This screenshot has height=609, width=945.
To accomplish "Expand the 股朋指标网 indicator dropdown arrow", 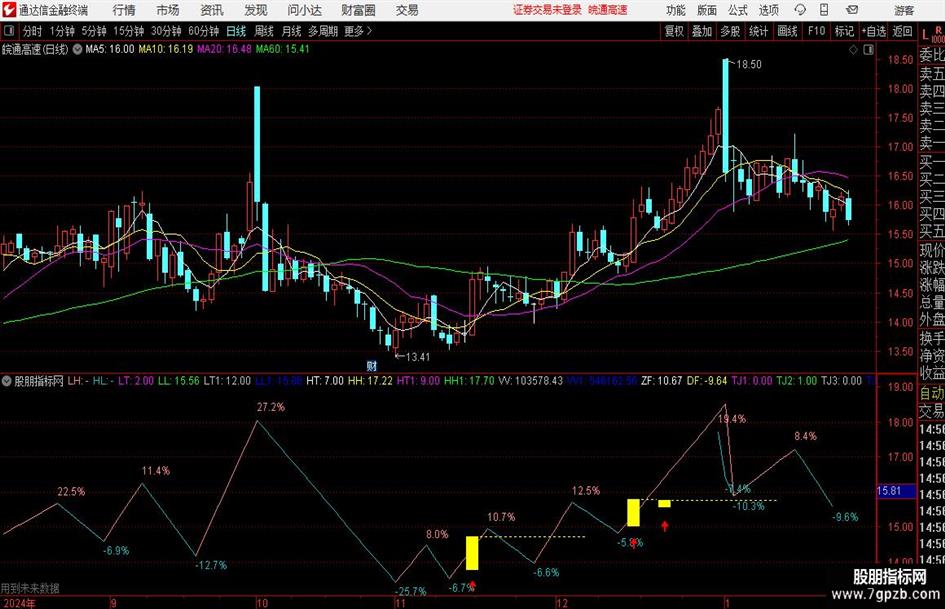I will coord(7,381).
